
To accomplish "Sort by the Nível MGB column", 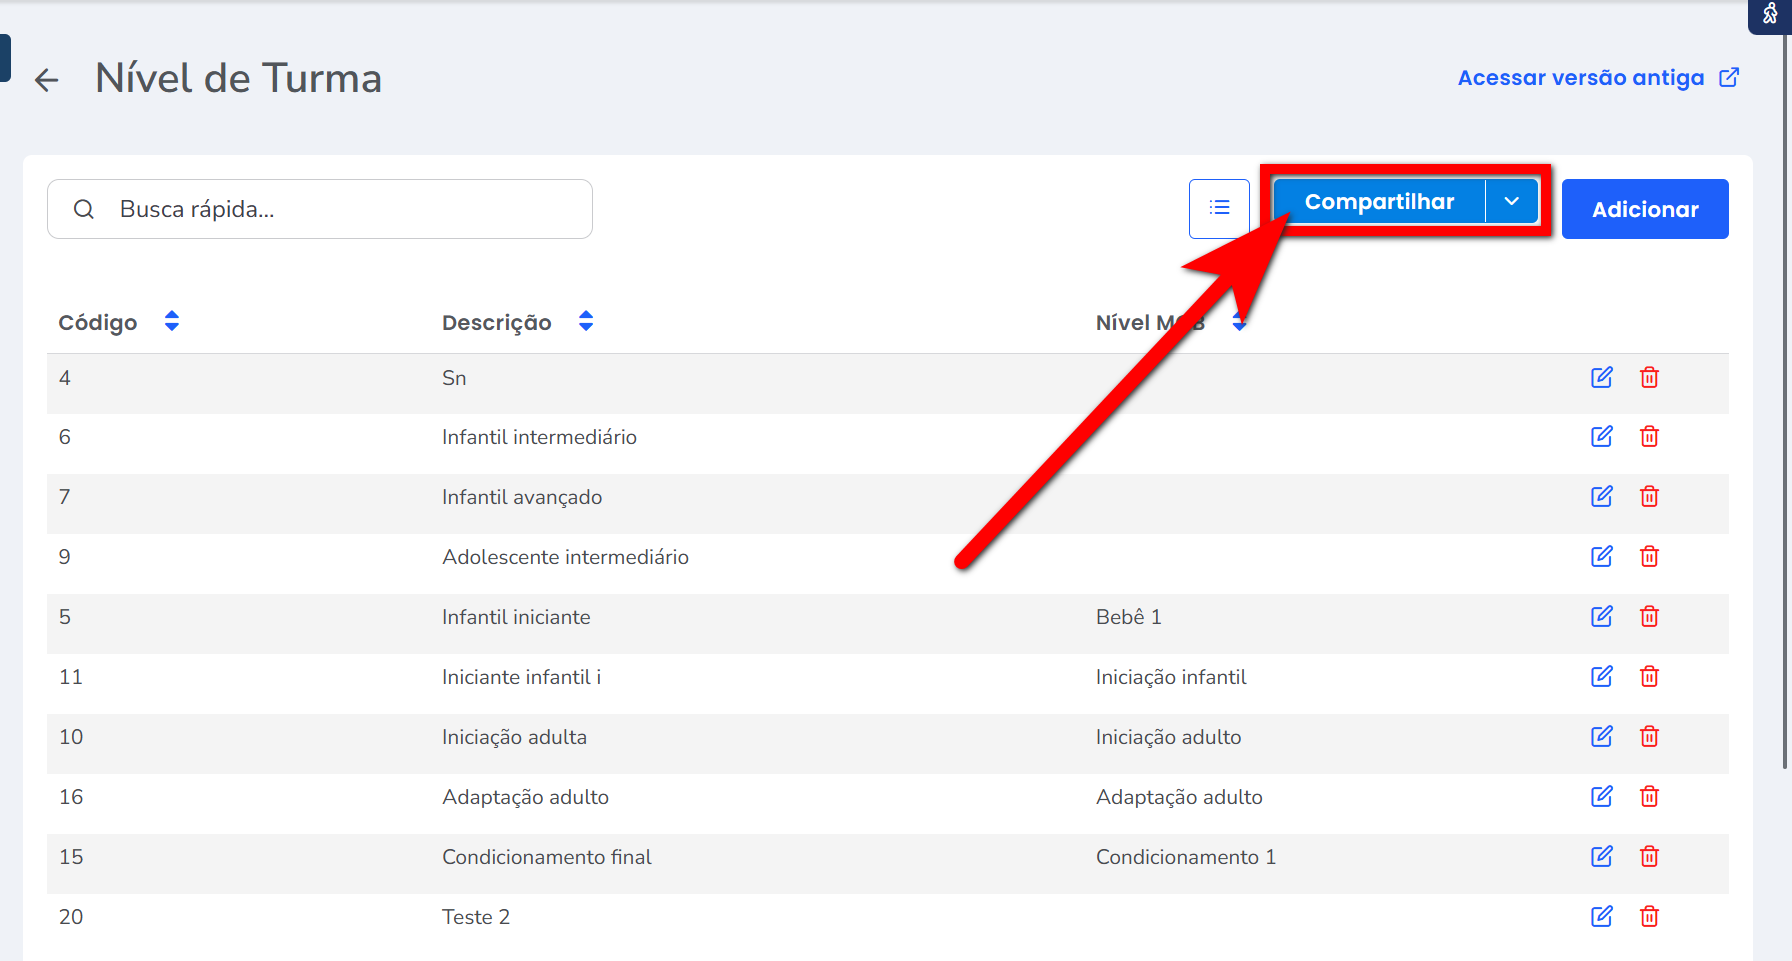I will (x=1240, y=322).
